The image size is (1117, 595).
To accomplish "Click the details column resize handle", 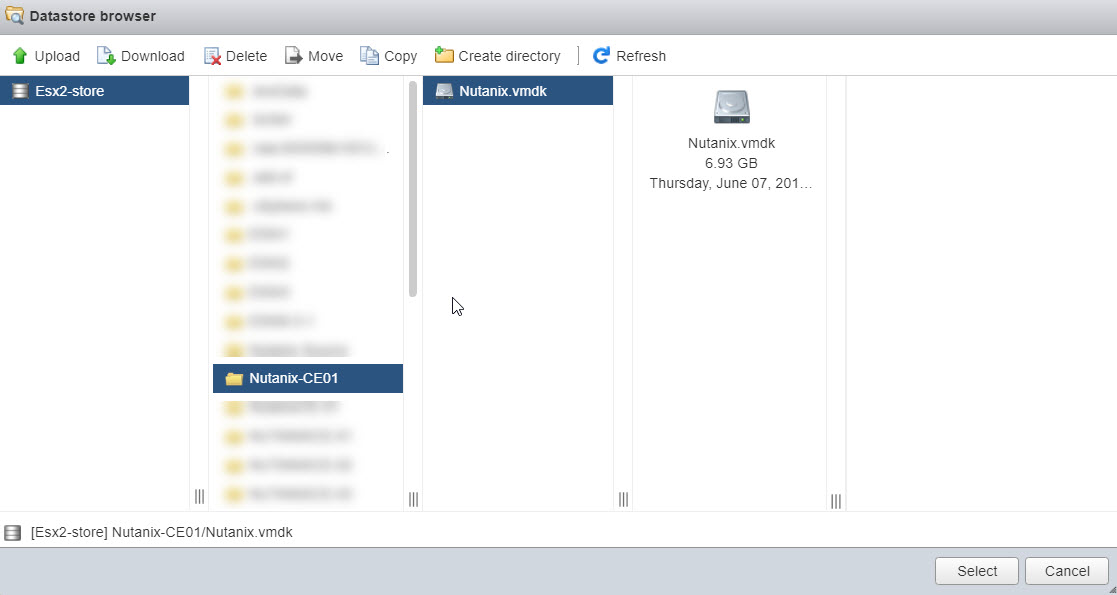I will [x=836, y=501].
